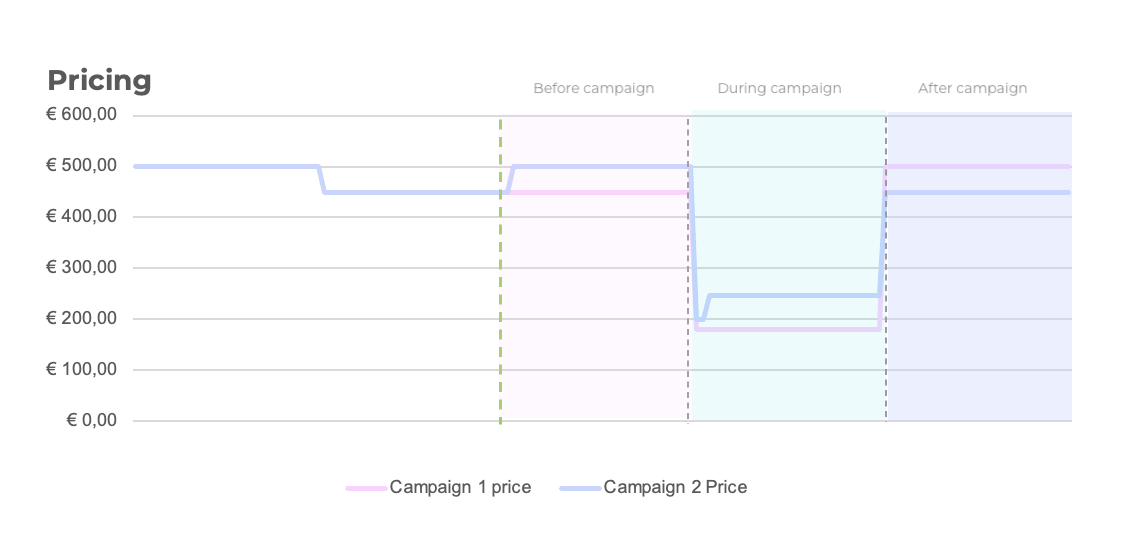Click the Campaign 2 Price legend label
The width and height of the screenshot is (1138, 554).
coord(675,487)
